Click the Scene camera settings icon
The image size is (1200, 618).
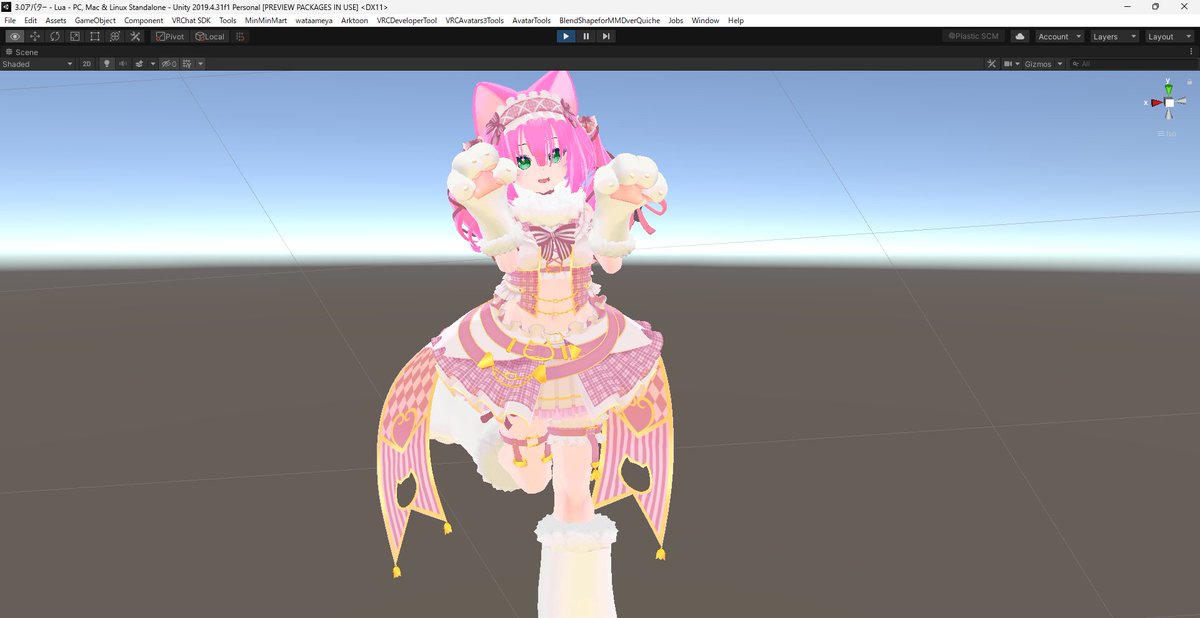(x=1007, y=64)
